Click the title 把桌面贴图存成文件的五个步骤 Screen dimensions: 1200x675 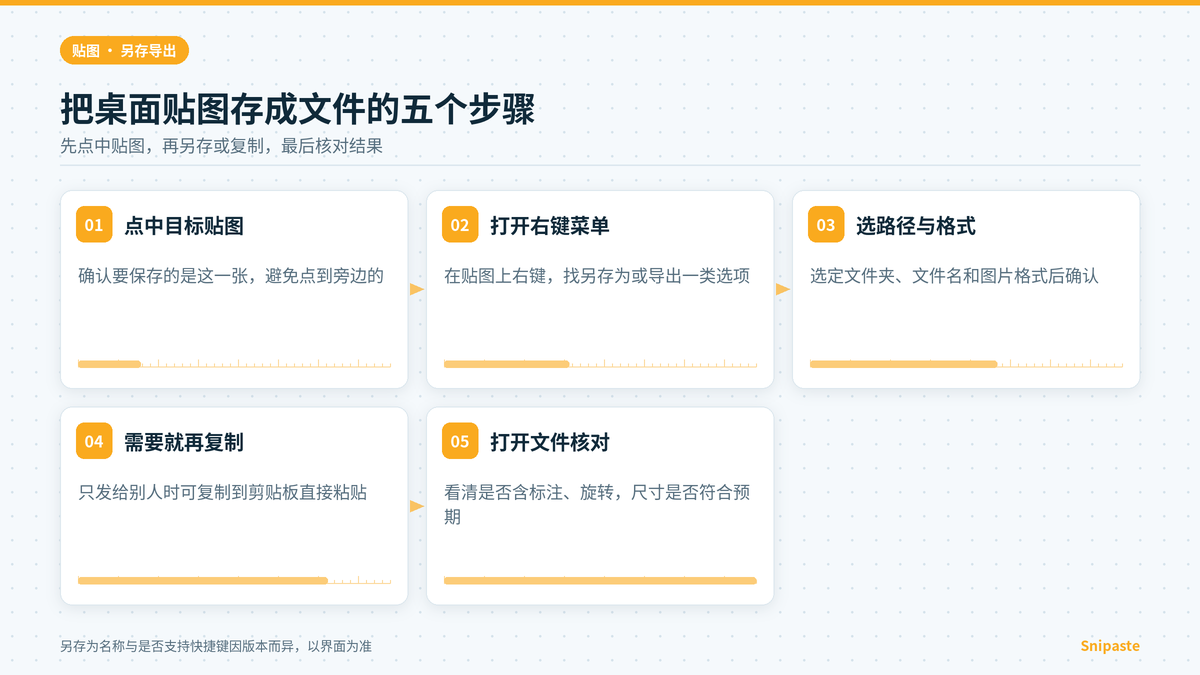click(x=298, y=109)
